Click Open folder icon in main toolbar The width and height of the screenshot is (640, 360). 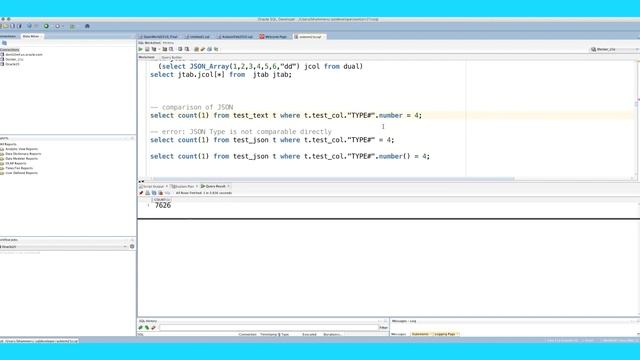[5, 26]
